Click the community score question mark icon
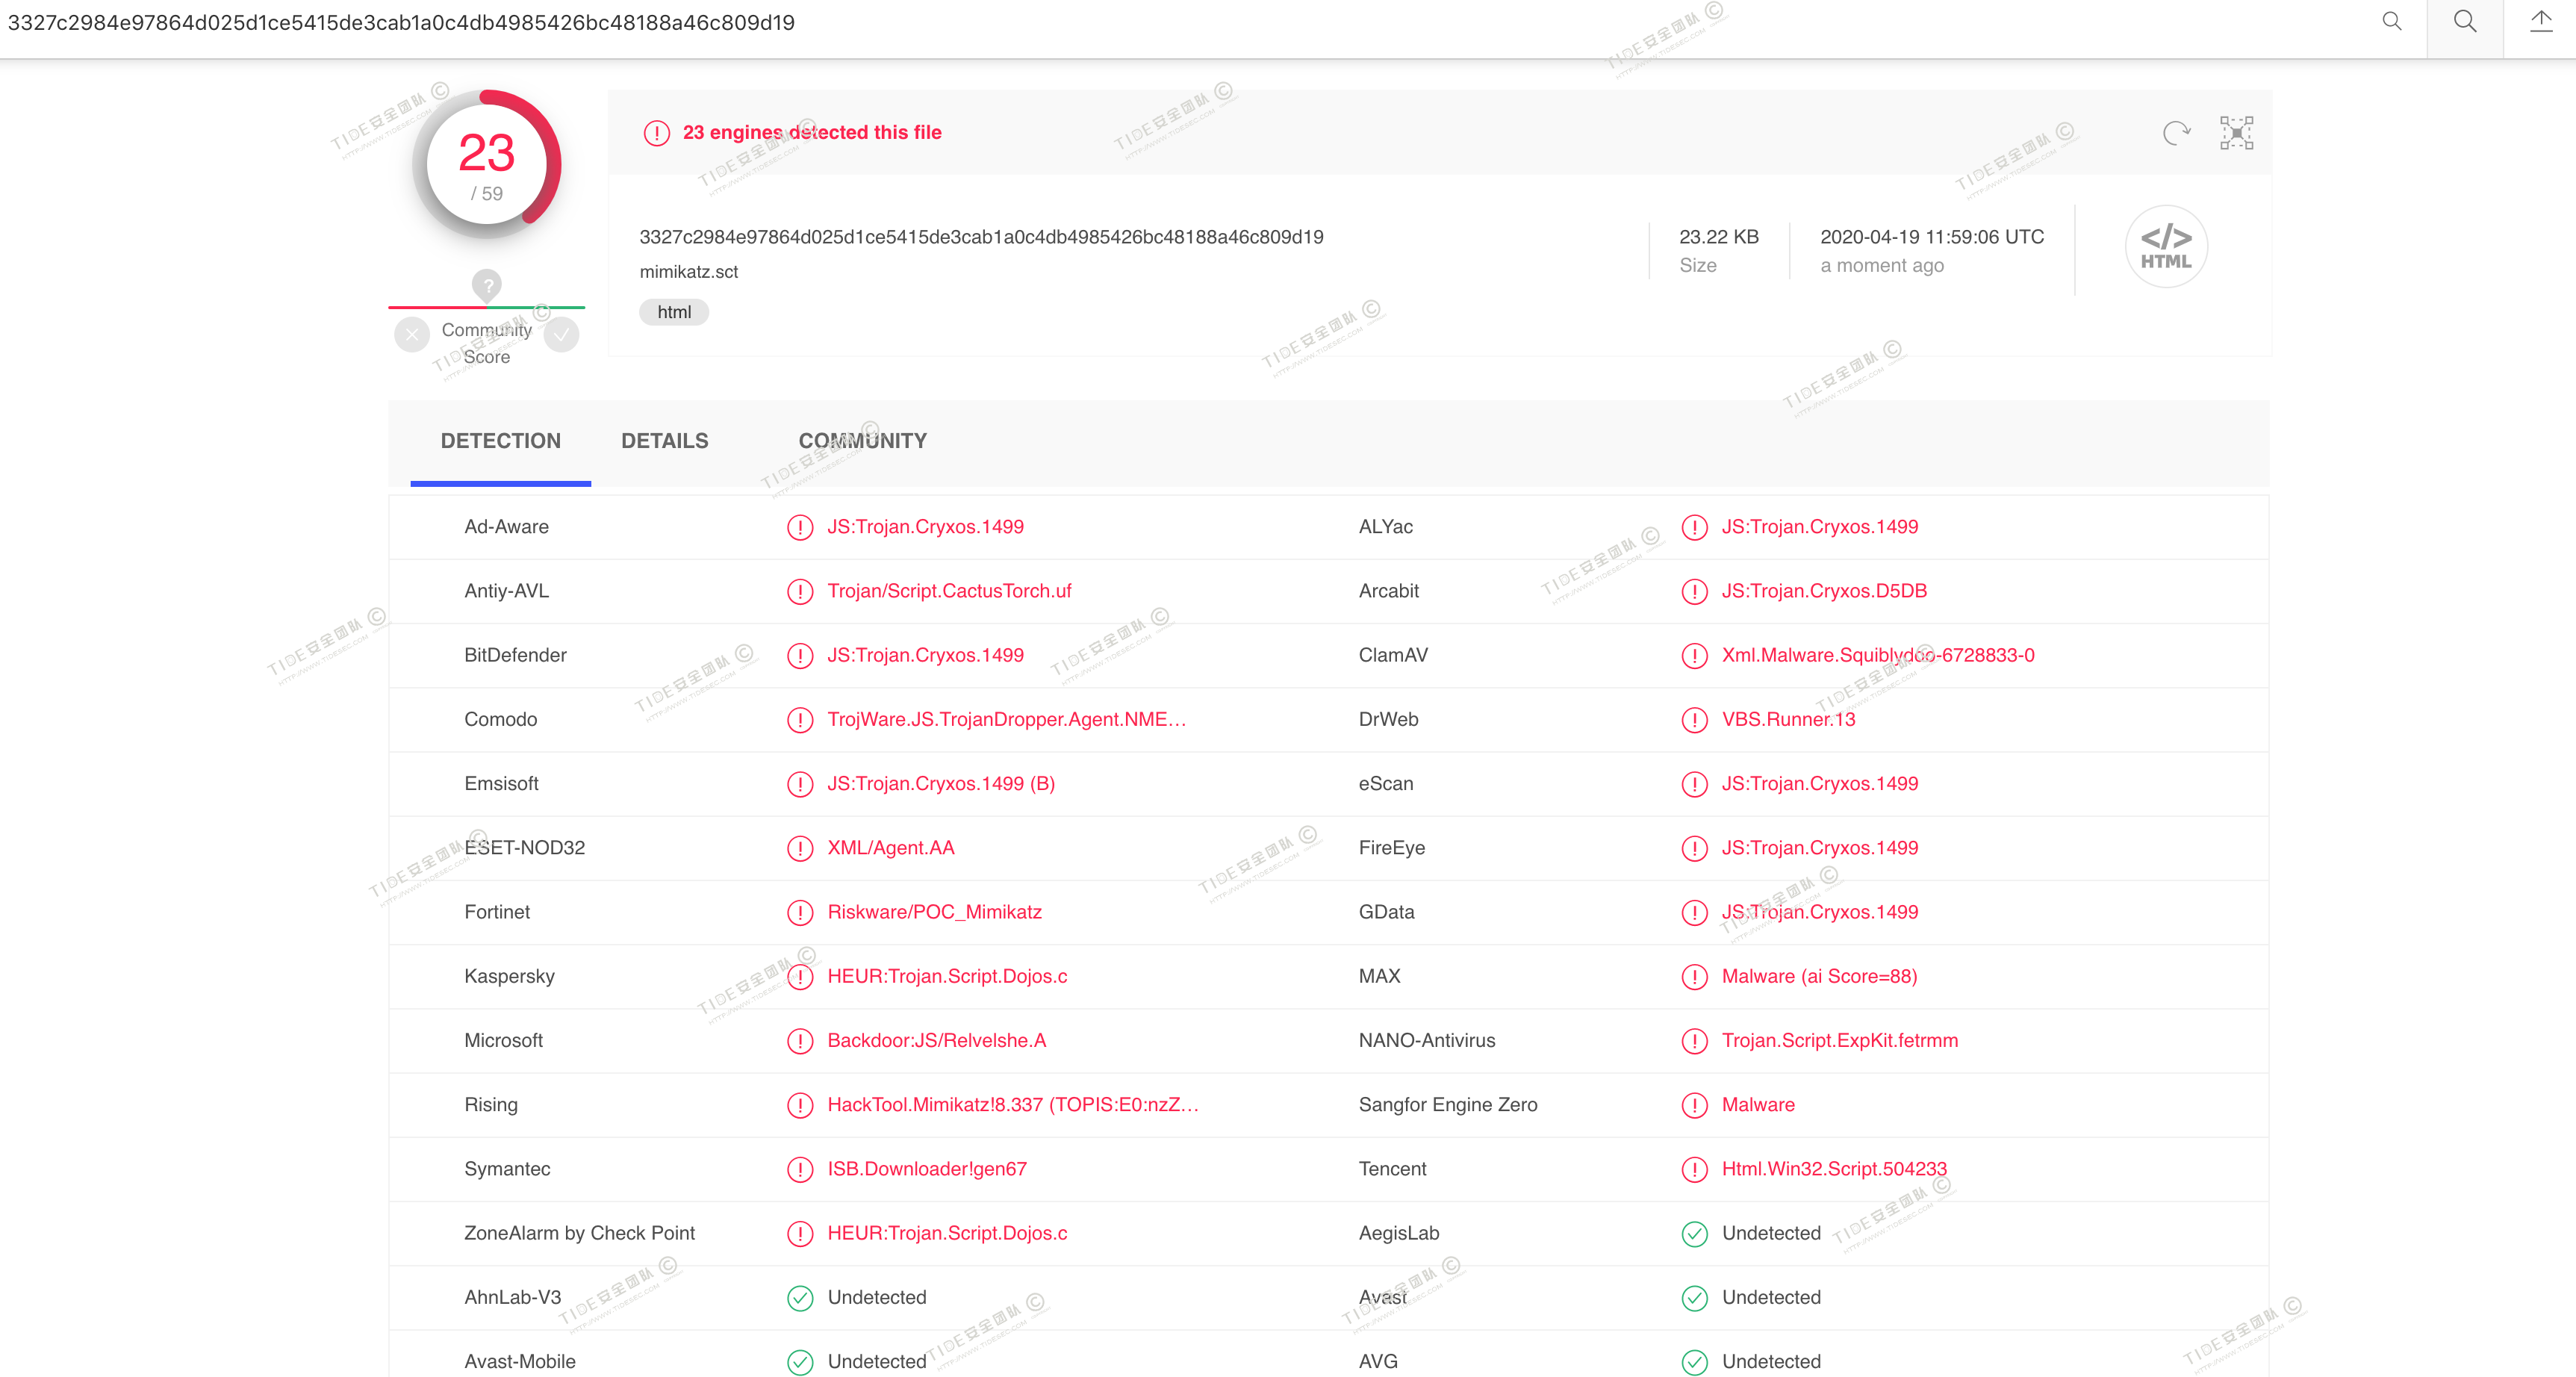The height and width of the screenshot is (1377, 2576). pos(487,285)
